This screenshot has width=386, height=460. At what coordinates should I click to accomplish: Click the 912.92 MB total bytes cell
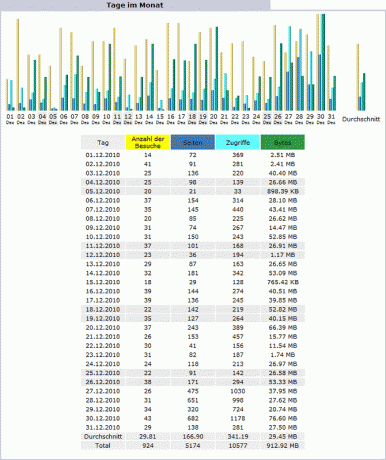pos(283,446)
